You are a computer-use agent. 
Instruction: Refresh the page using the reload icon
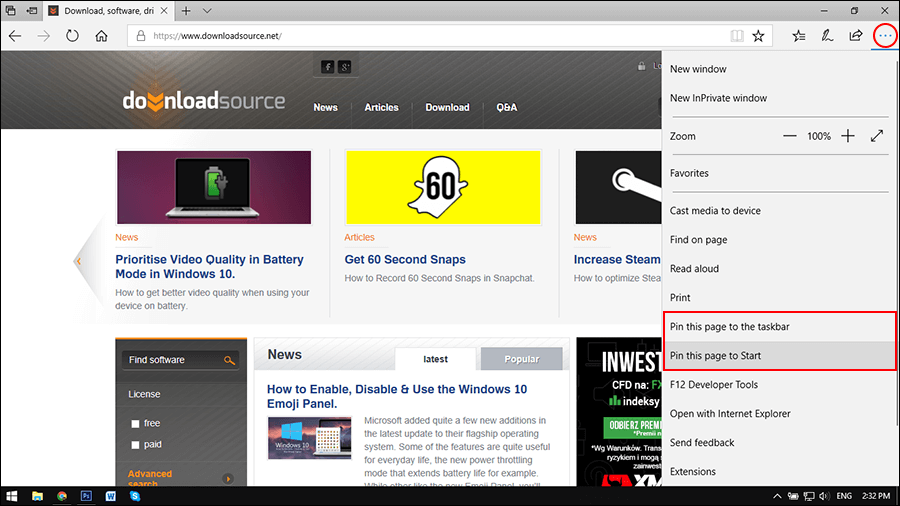pyautogui.click(x=72, y=36)
